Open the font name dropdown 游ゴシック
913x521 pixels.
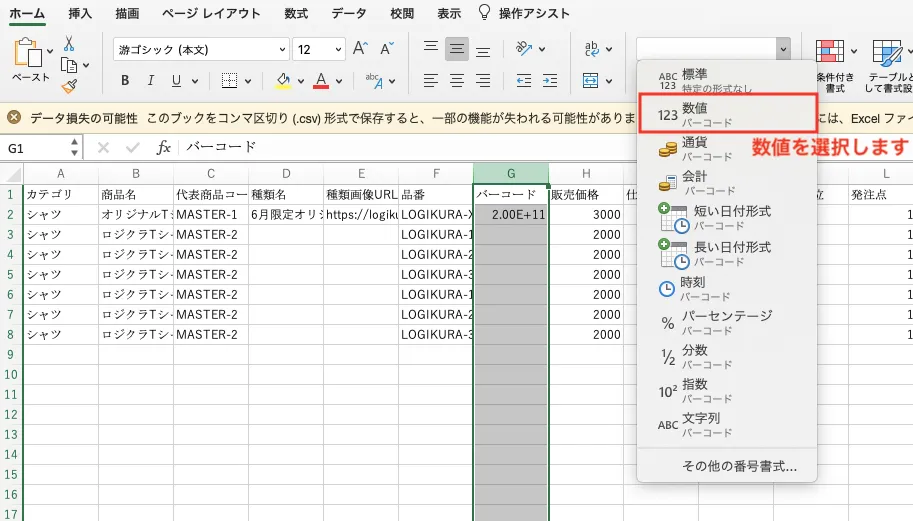tap(201, 49)
